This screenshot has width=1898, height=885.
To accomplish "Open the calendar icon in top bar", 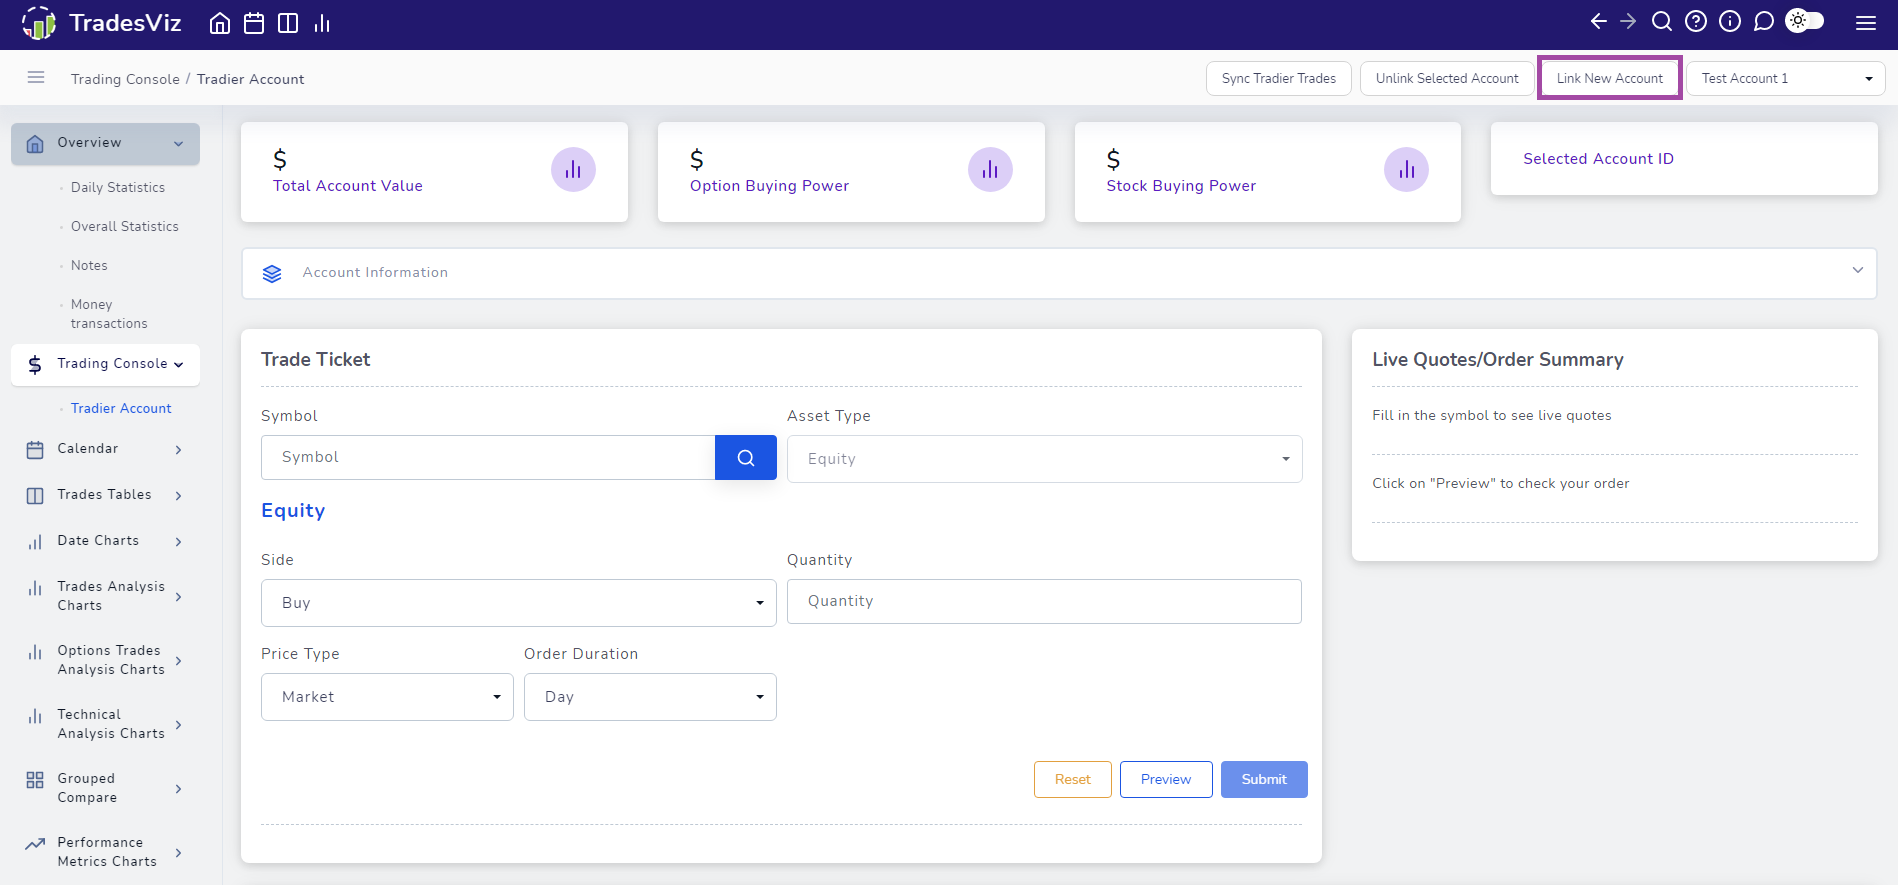I will [254, 23].
